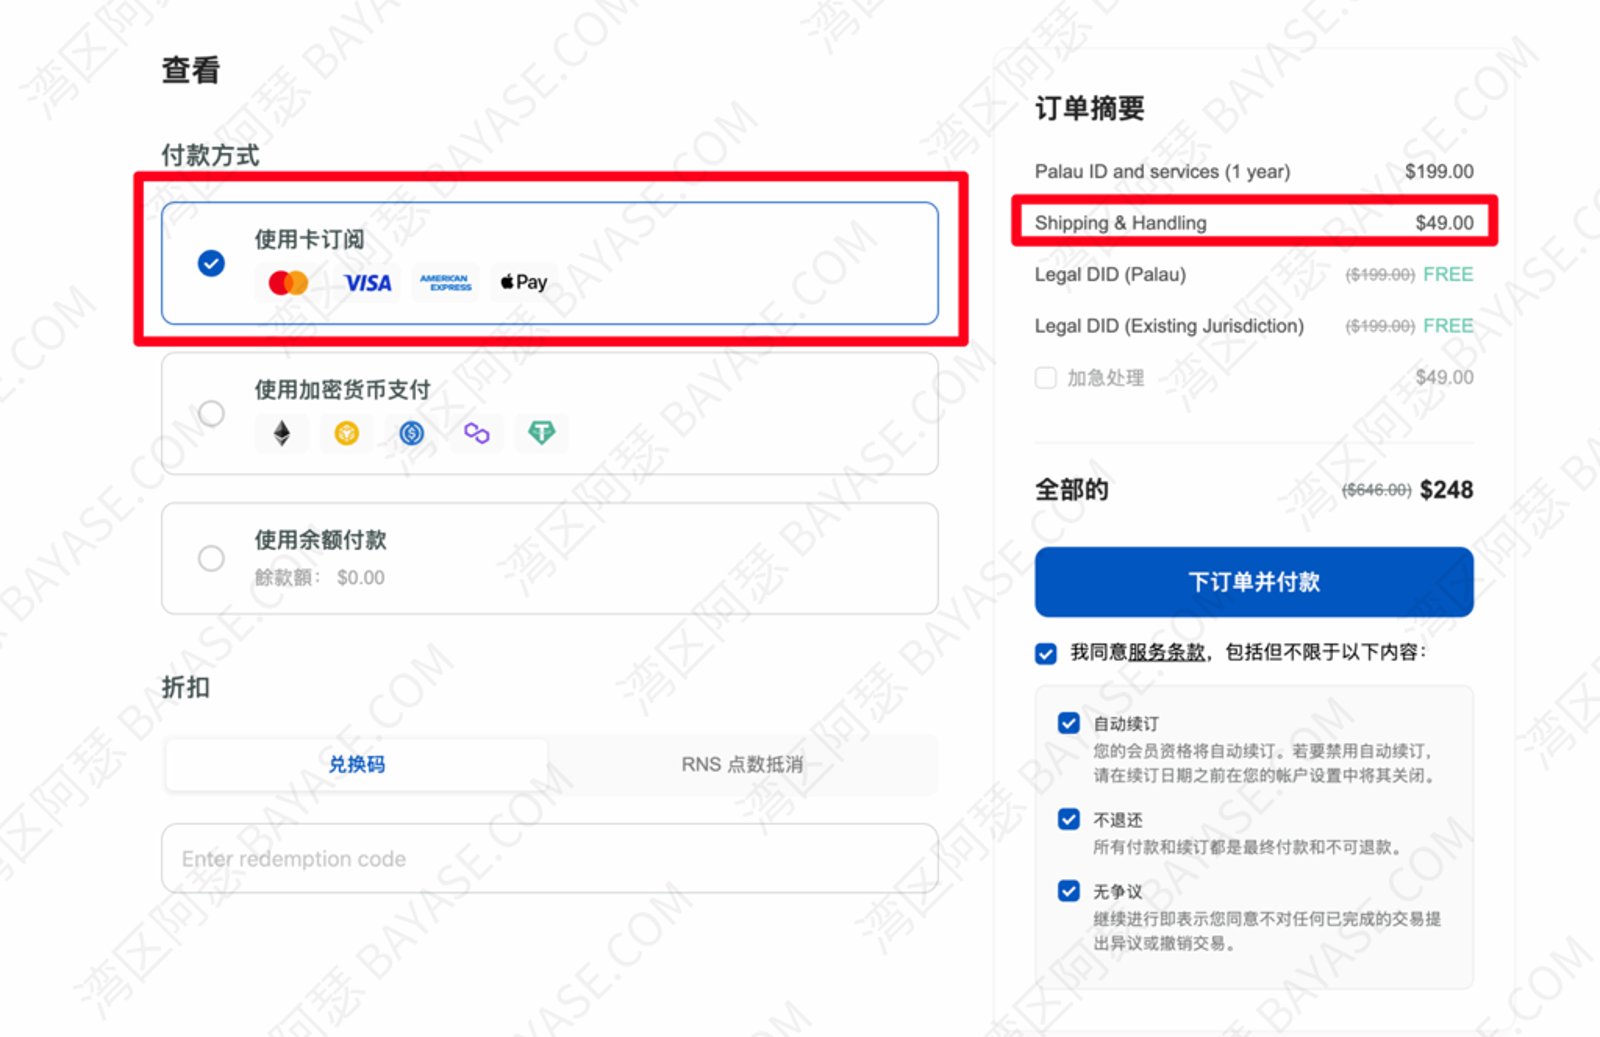Viewport: 1600px width, 1037px height.
Task: Click the Mastercard logo icon
Action: [x=288, y=283]
